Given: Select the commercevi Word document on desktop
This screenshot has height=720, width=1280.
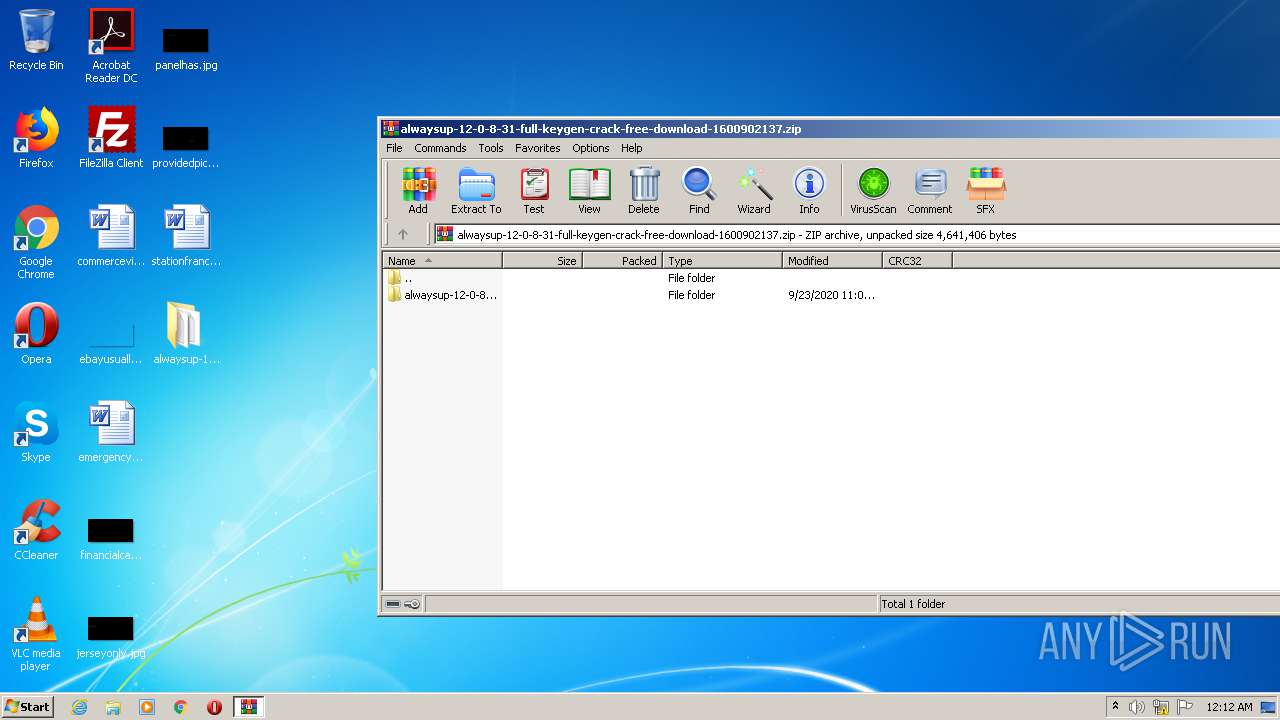Looking at the screenshot, I should pos(111,236).
